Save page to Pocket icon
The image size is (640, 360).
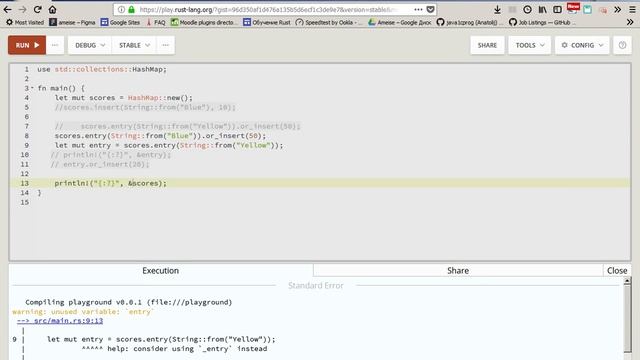tap(431, 9)
